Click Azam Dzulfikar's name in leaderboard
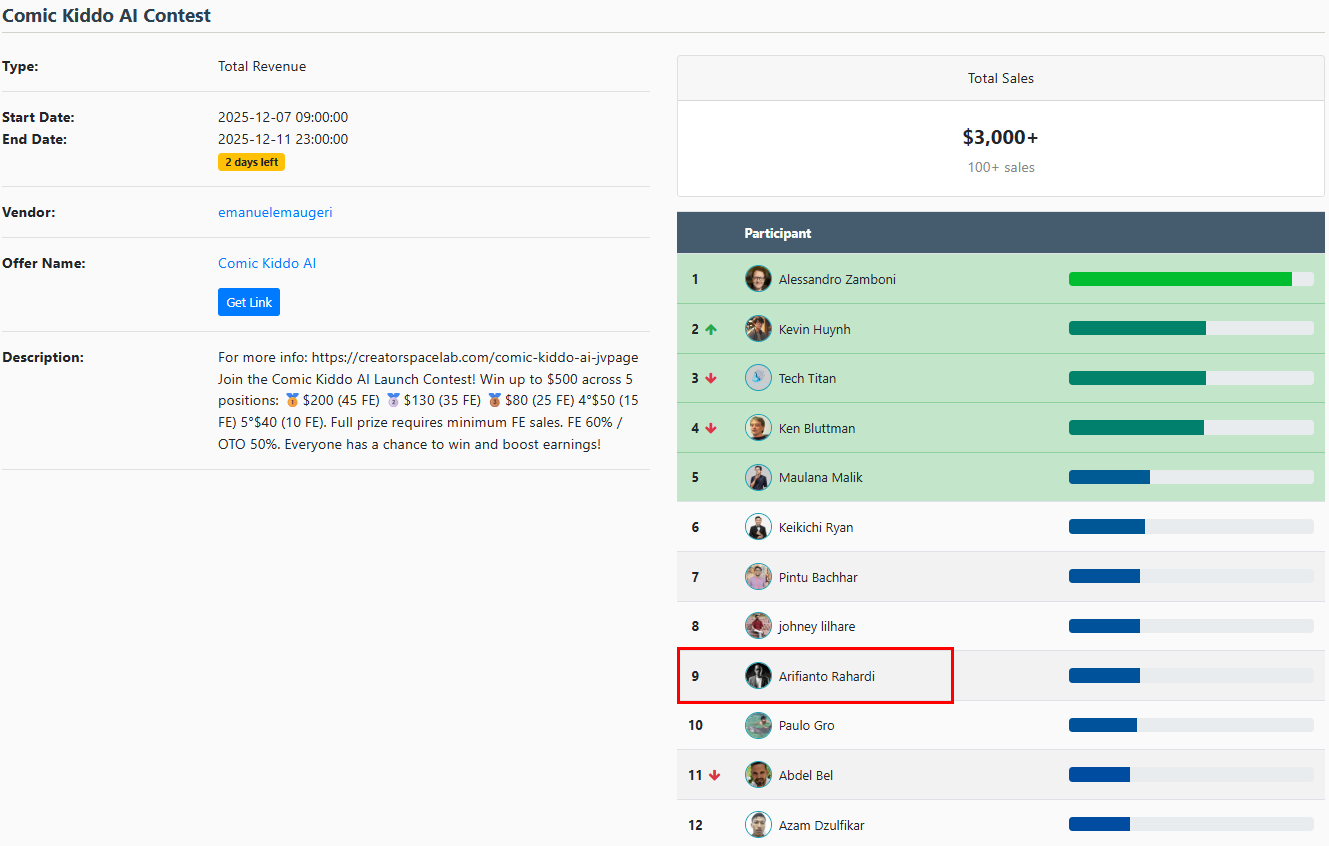The image size is (1329, 846). coord(821,825)
